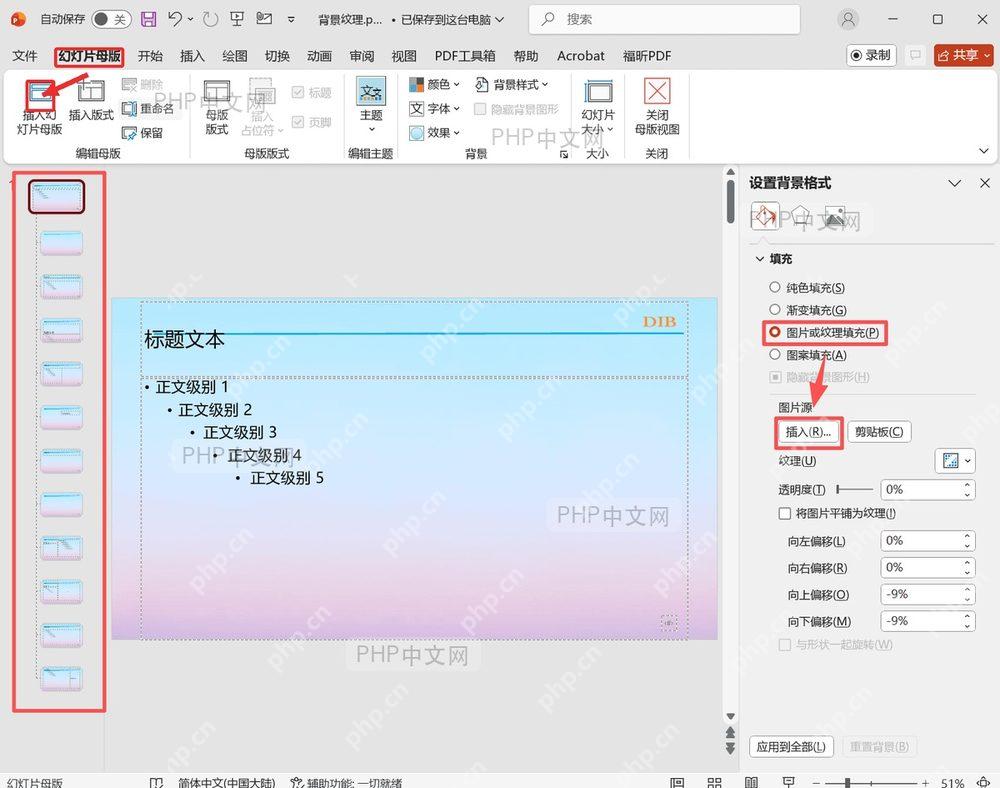Start slideshow from beginning icon
Image resolution: width=1000 pixels, height=788 pixels.
[237, 19]
